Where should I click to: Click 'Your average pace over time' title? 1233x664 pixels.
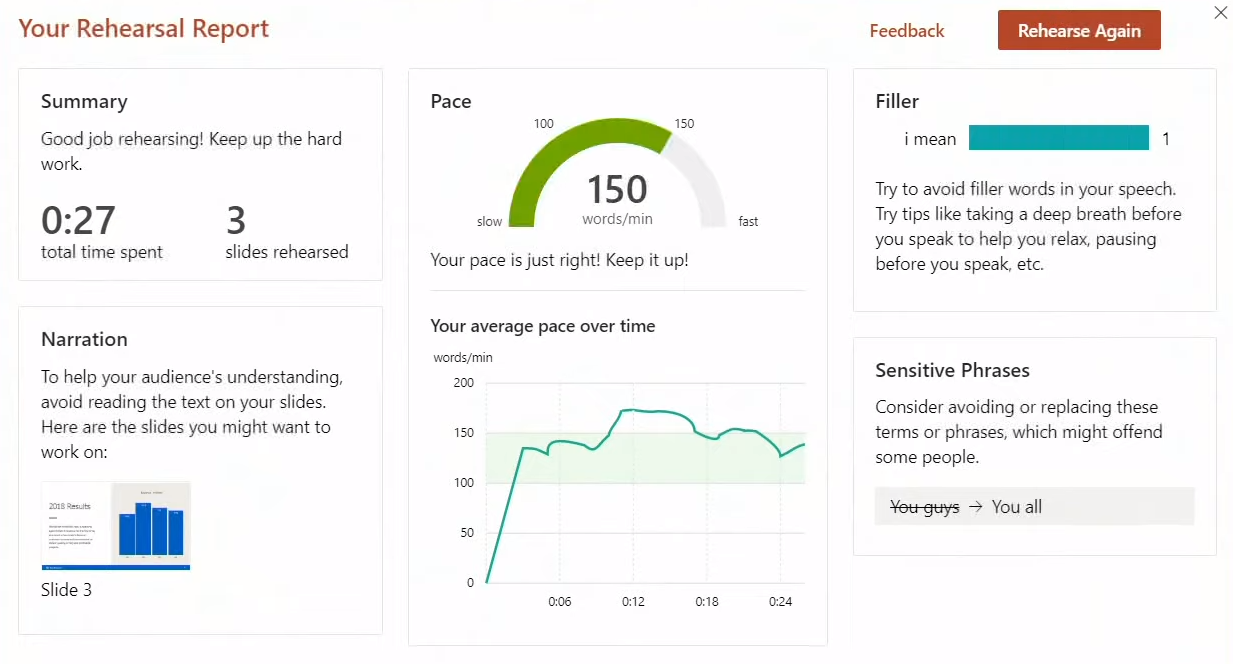(542, 326)
